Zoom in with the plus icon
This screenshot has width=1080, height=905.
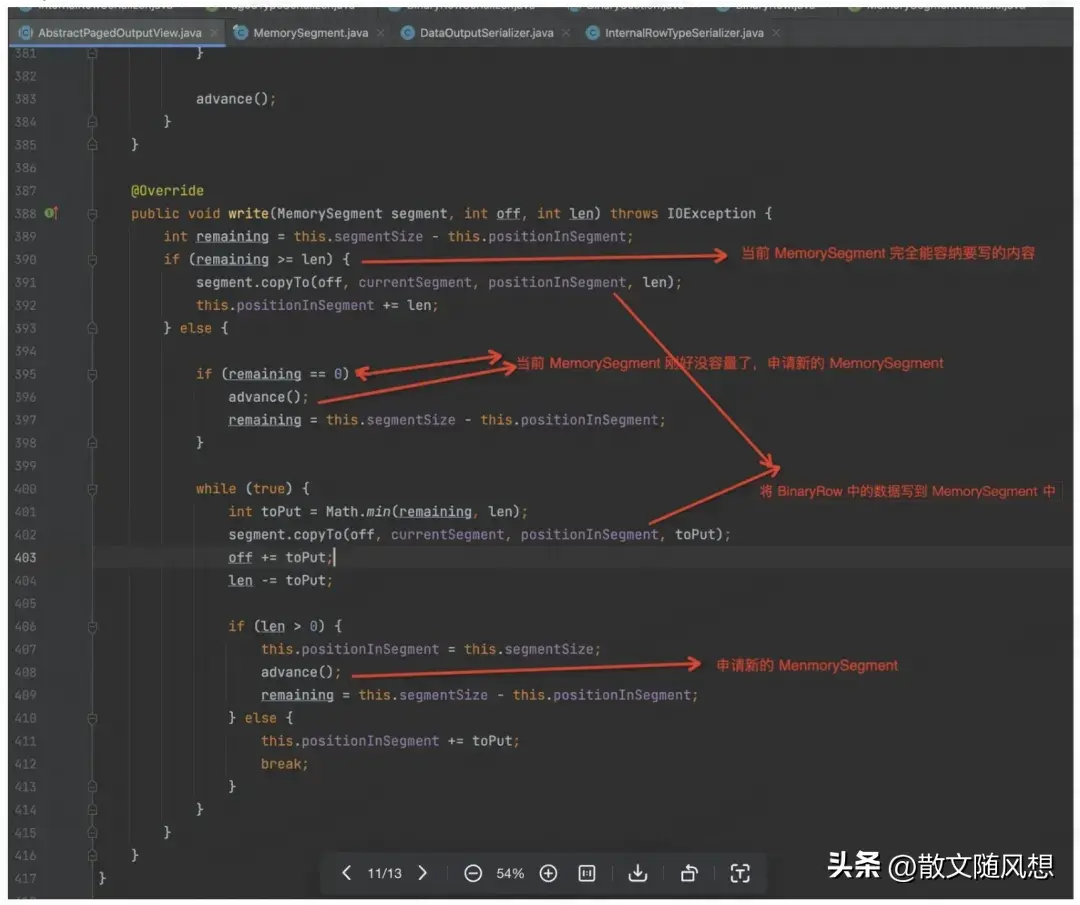pyautogui.click(x=548, y=873)
